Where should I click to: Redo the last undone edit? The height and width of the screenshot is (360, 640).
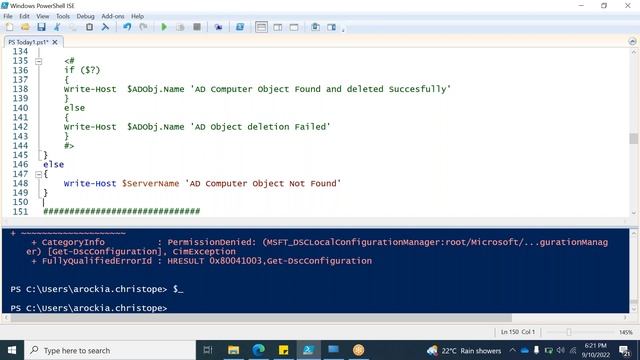click(143, 27)
